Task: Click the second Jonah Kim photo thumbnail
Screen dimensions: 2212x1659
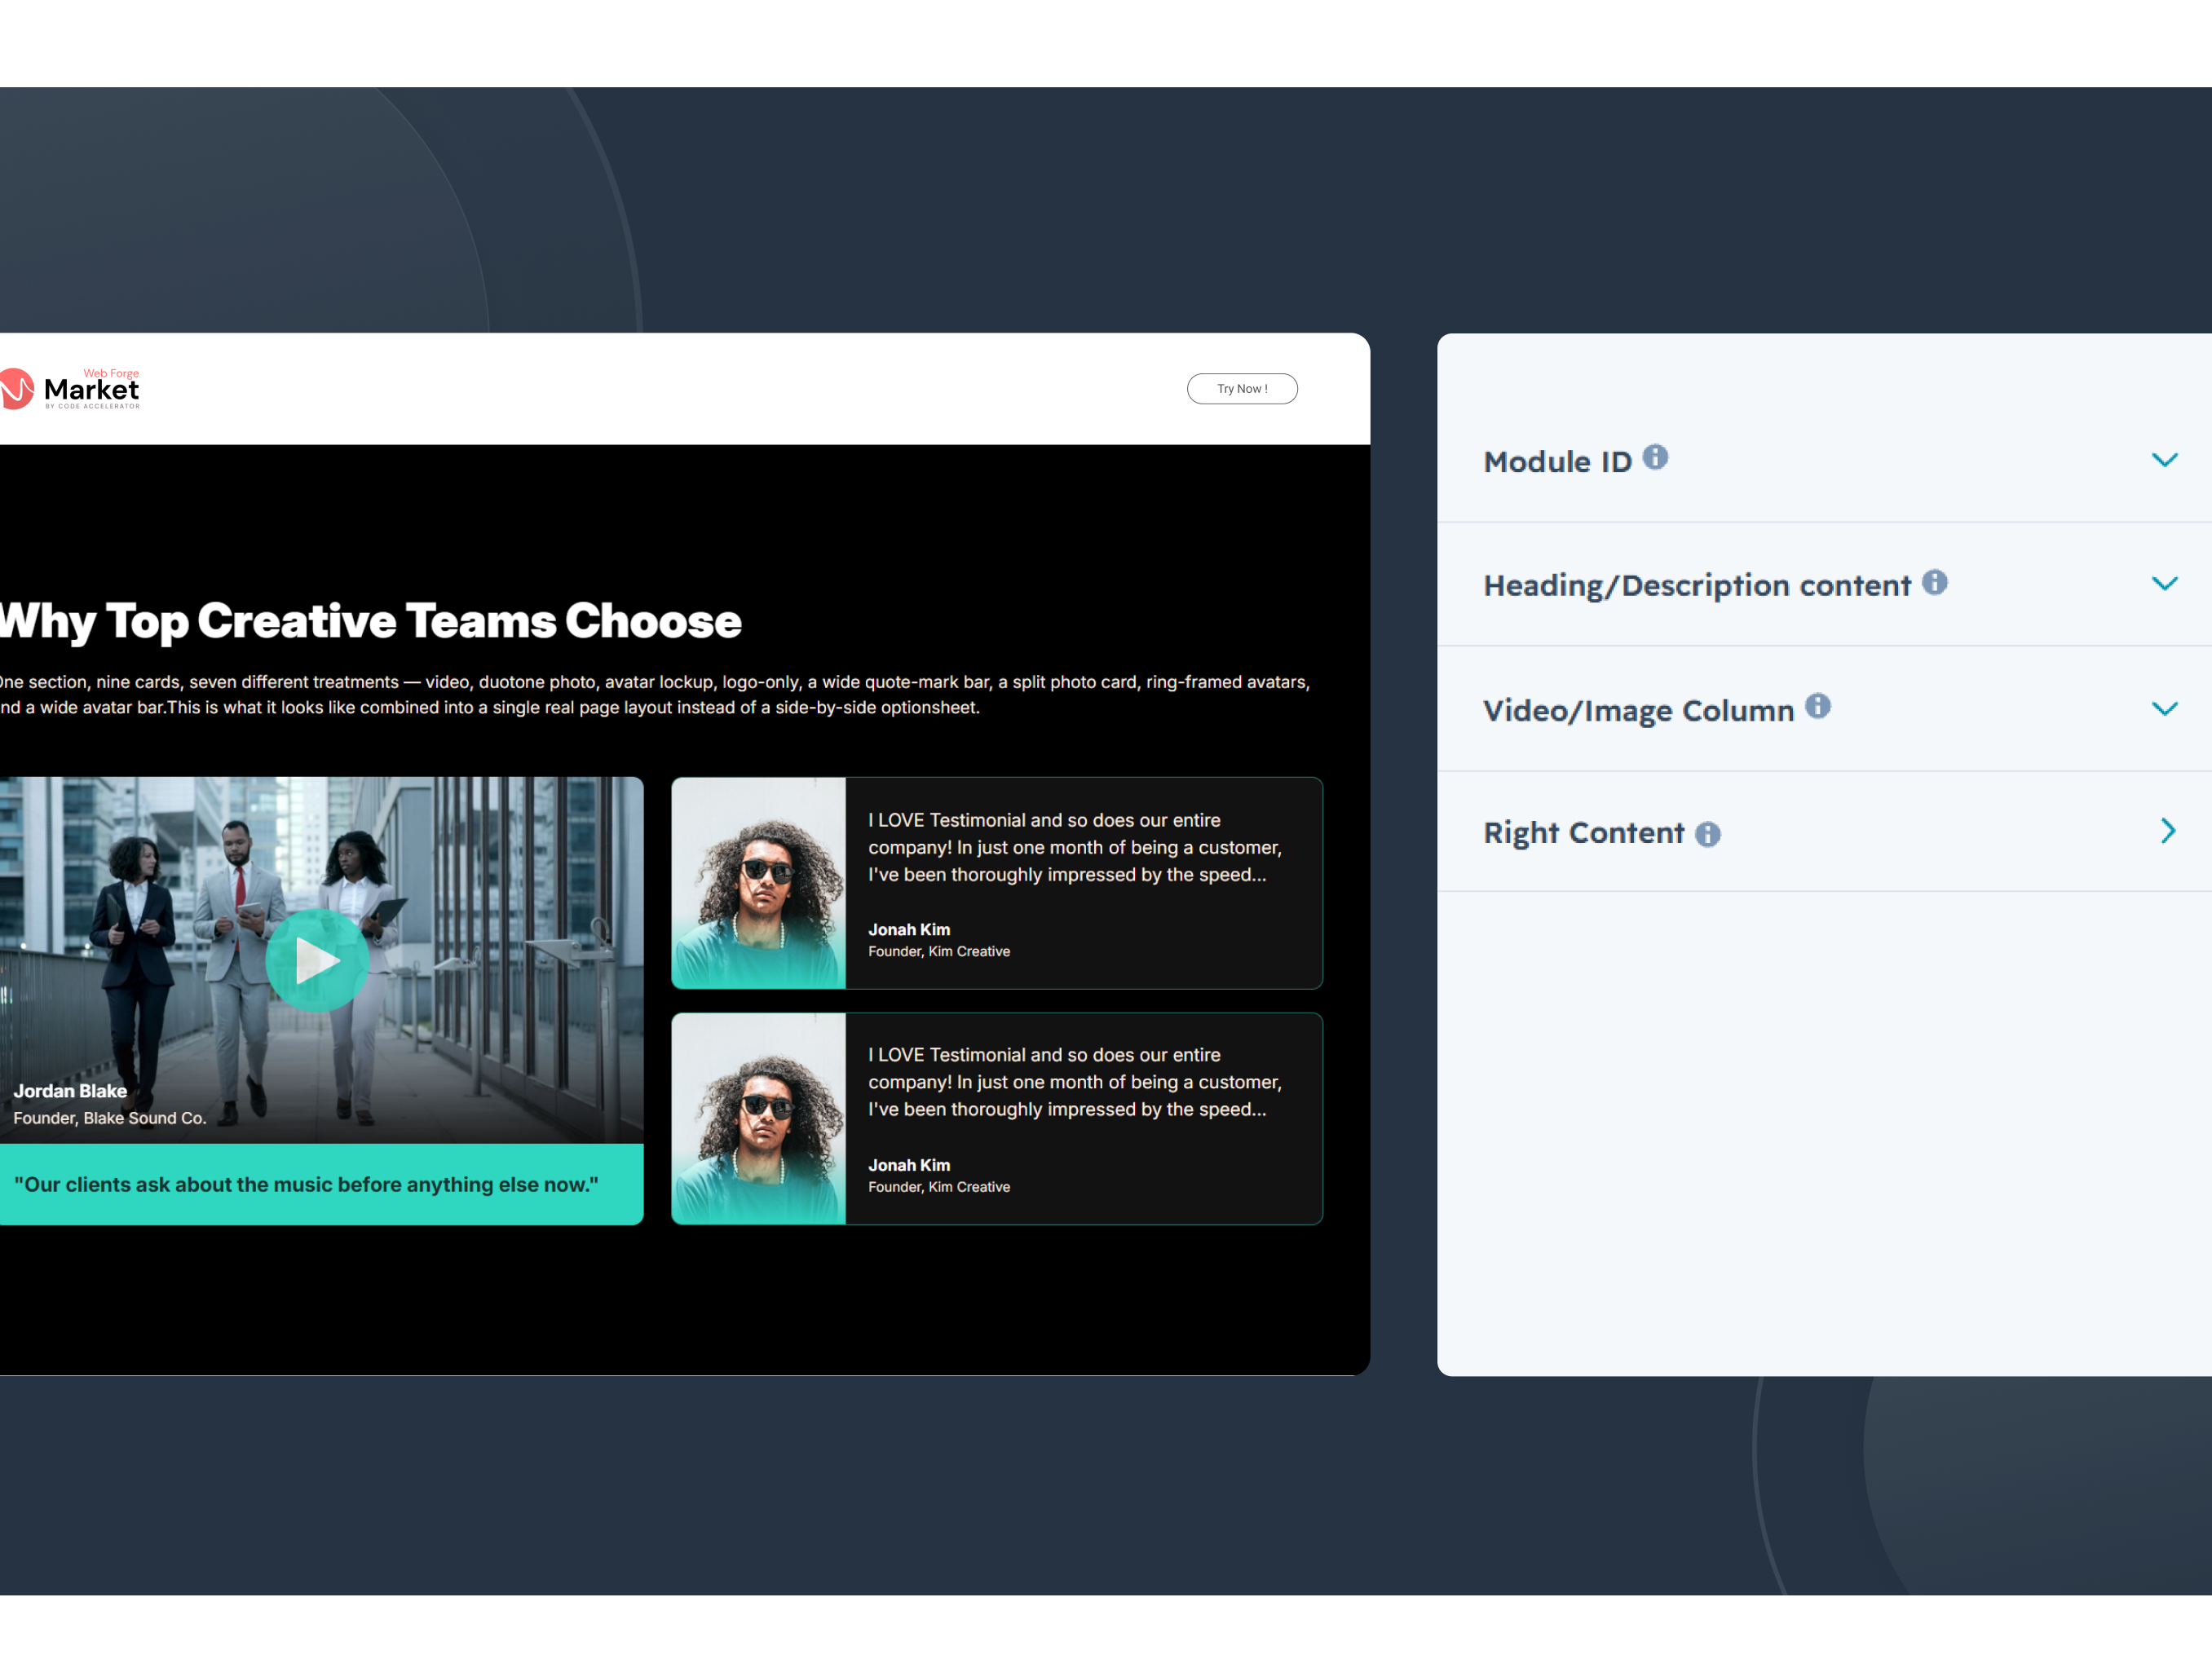Action: (x=759, y=1118)
